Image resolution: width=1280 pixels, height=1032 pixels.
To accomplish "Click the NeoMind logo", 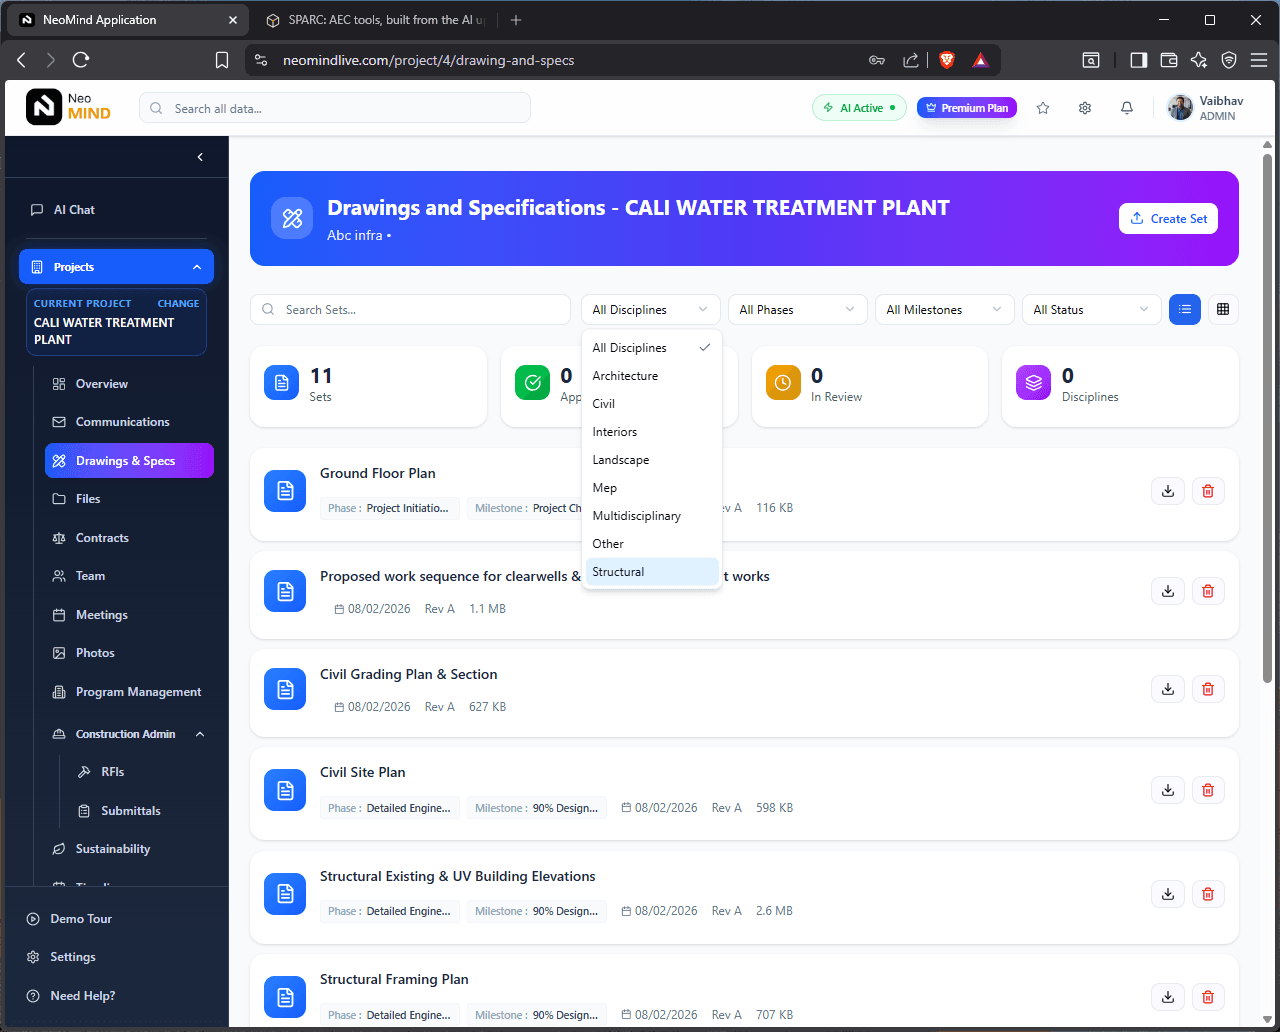I will point(69,107).
